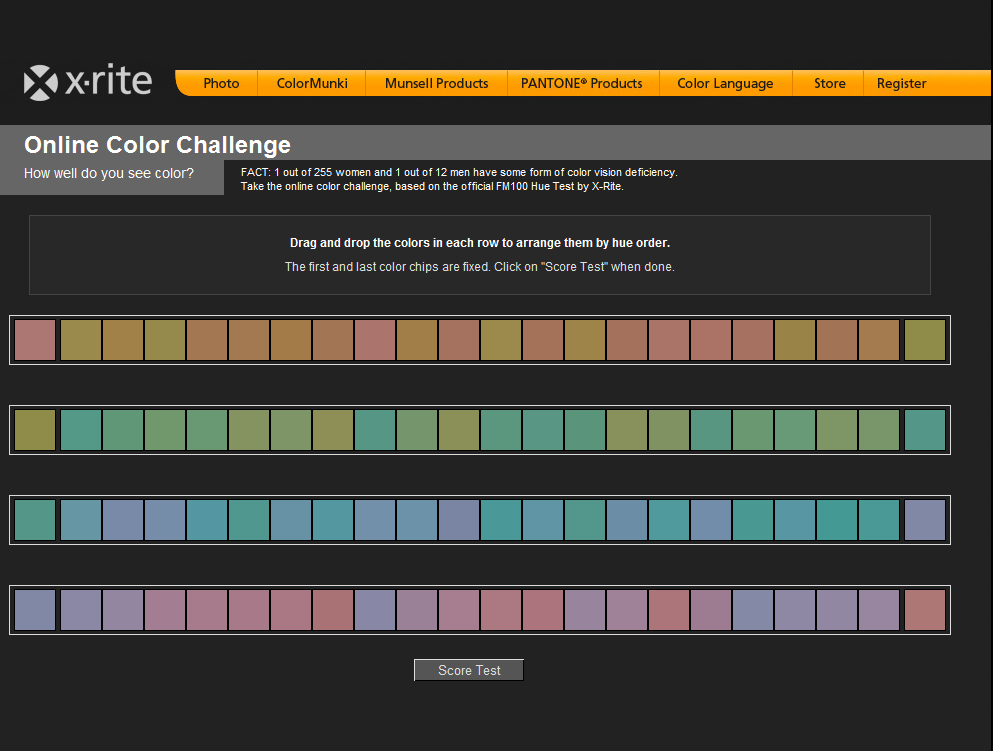Select the seventeenth chip in the third row
This screenshot has height=751, width=993.
point(711,520)
